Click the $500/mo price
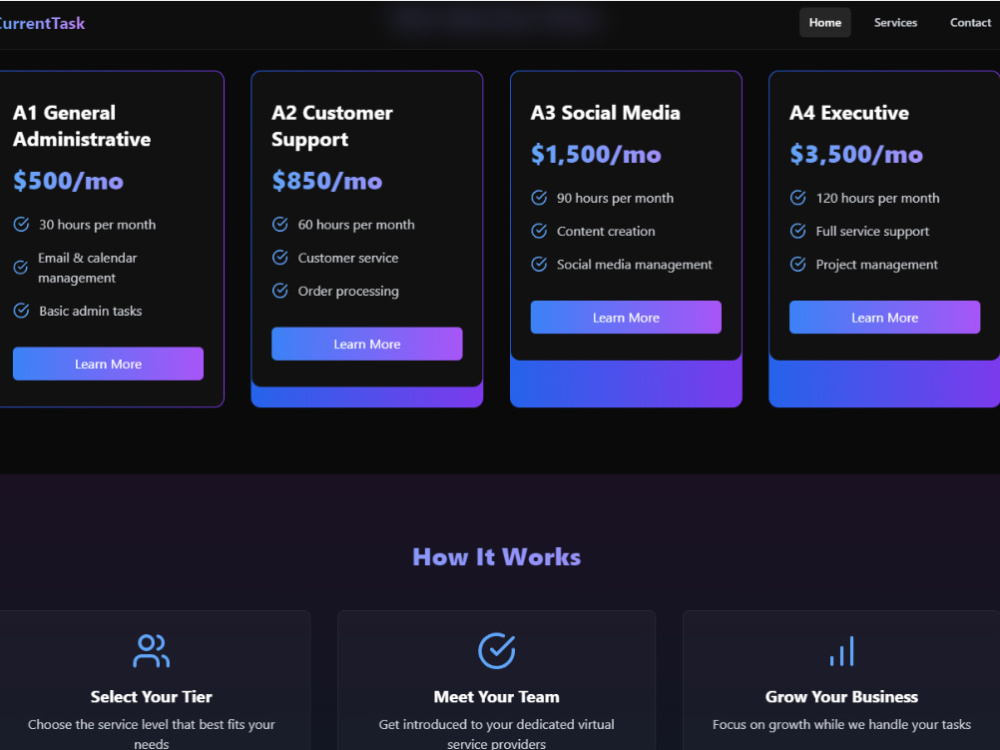 (x=68, y=181)
